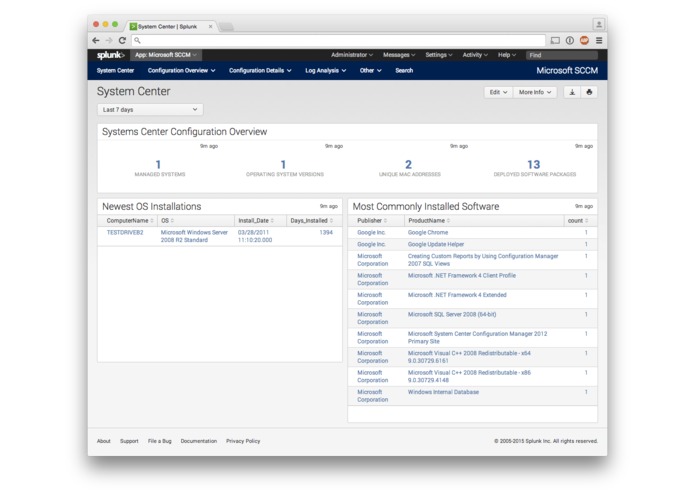The height and width of the screenshot is (494, 695).
Task: Open the Last 7 days time range picker
Action: (x=150, y=109)
